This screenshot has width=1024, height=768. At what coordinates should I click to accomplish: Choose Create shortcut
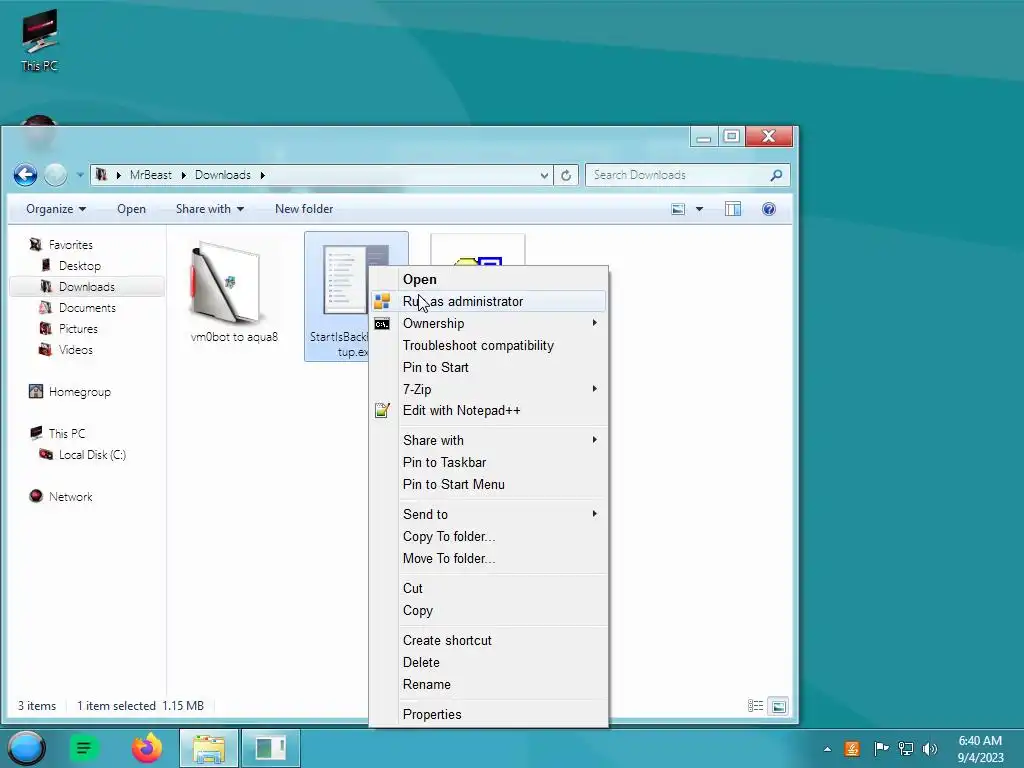coord(488,641)
